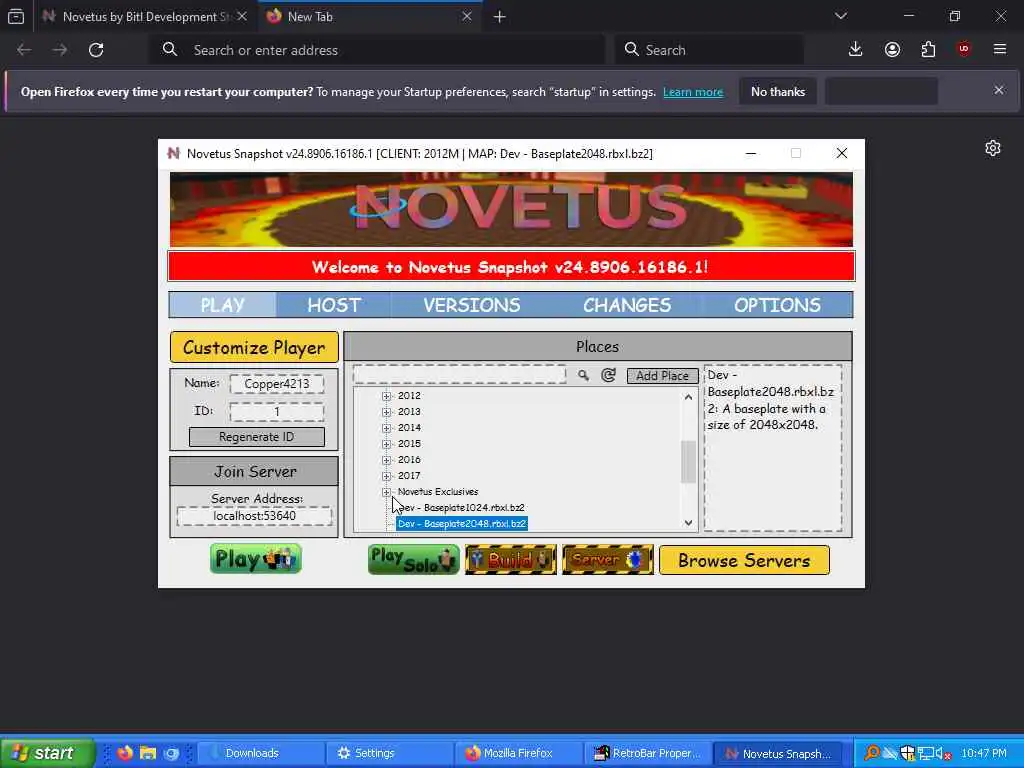Expand the 2014 folder
The image size is (1024, 768).
[x=387, y=428]
